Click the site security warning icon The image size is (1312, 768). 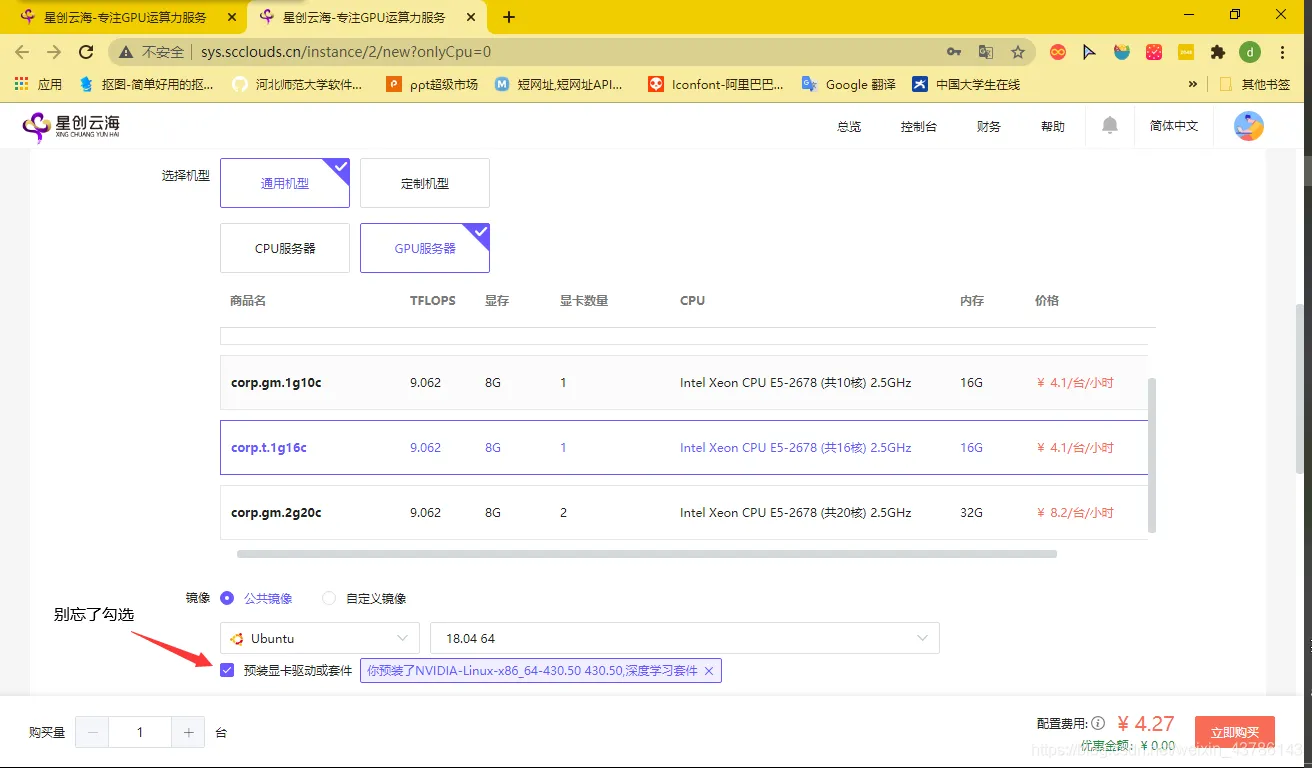[x=126, y=52]
